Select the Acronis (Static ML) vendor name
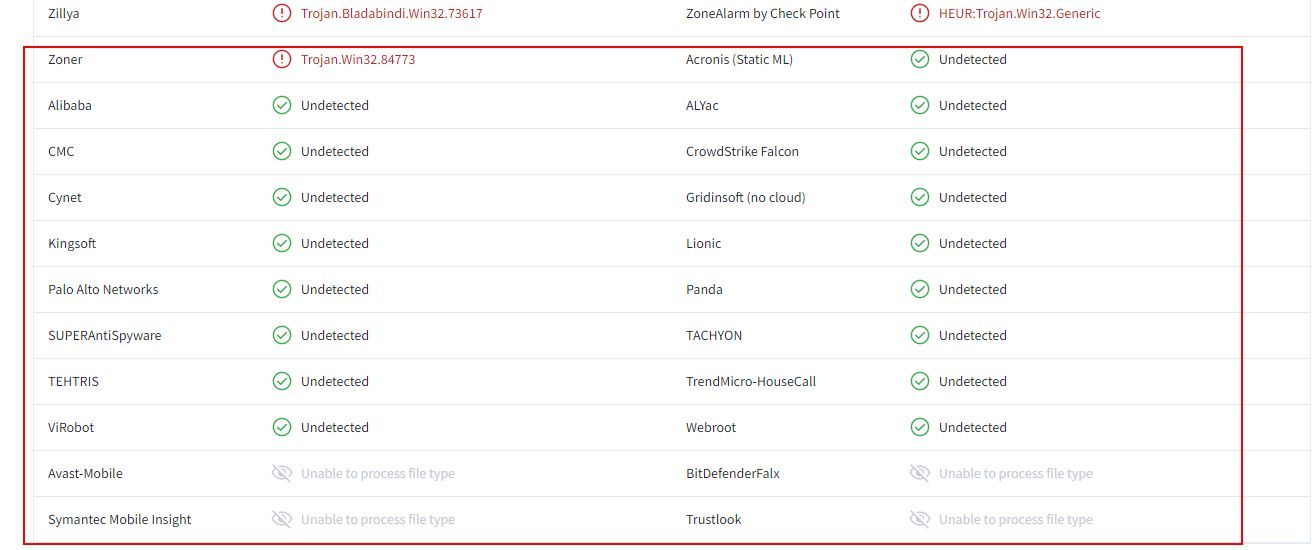This screenshot has height=550, width=1312. [739, 60]
